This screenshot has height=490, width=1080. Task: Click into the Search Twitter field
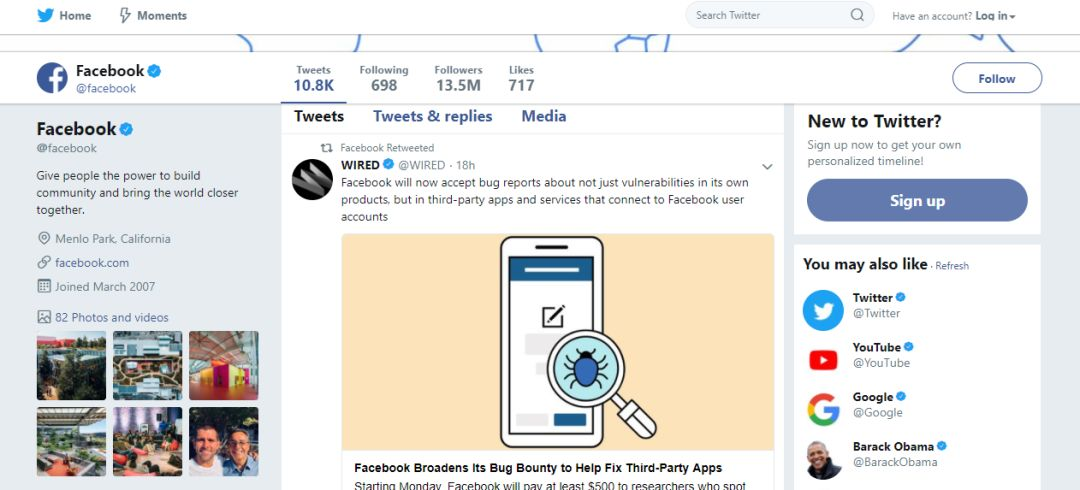coord(770,15)
